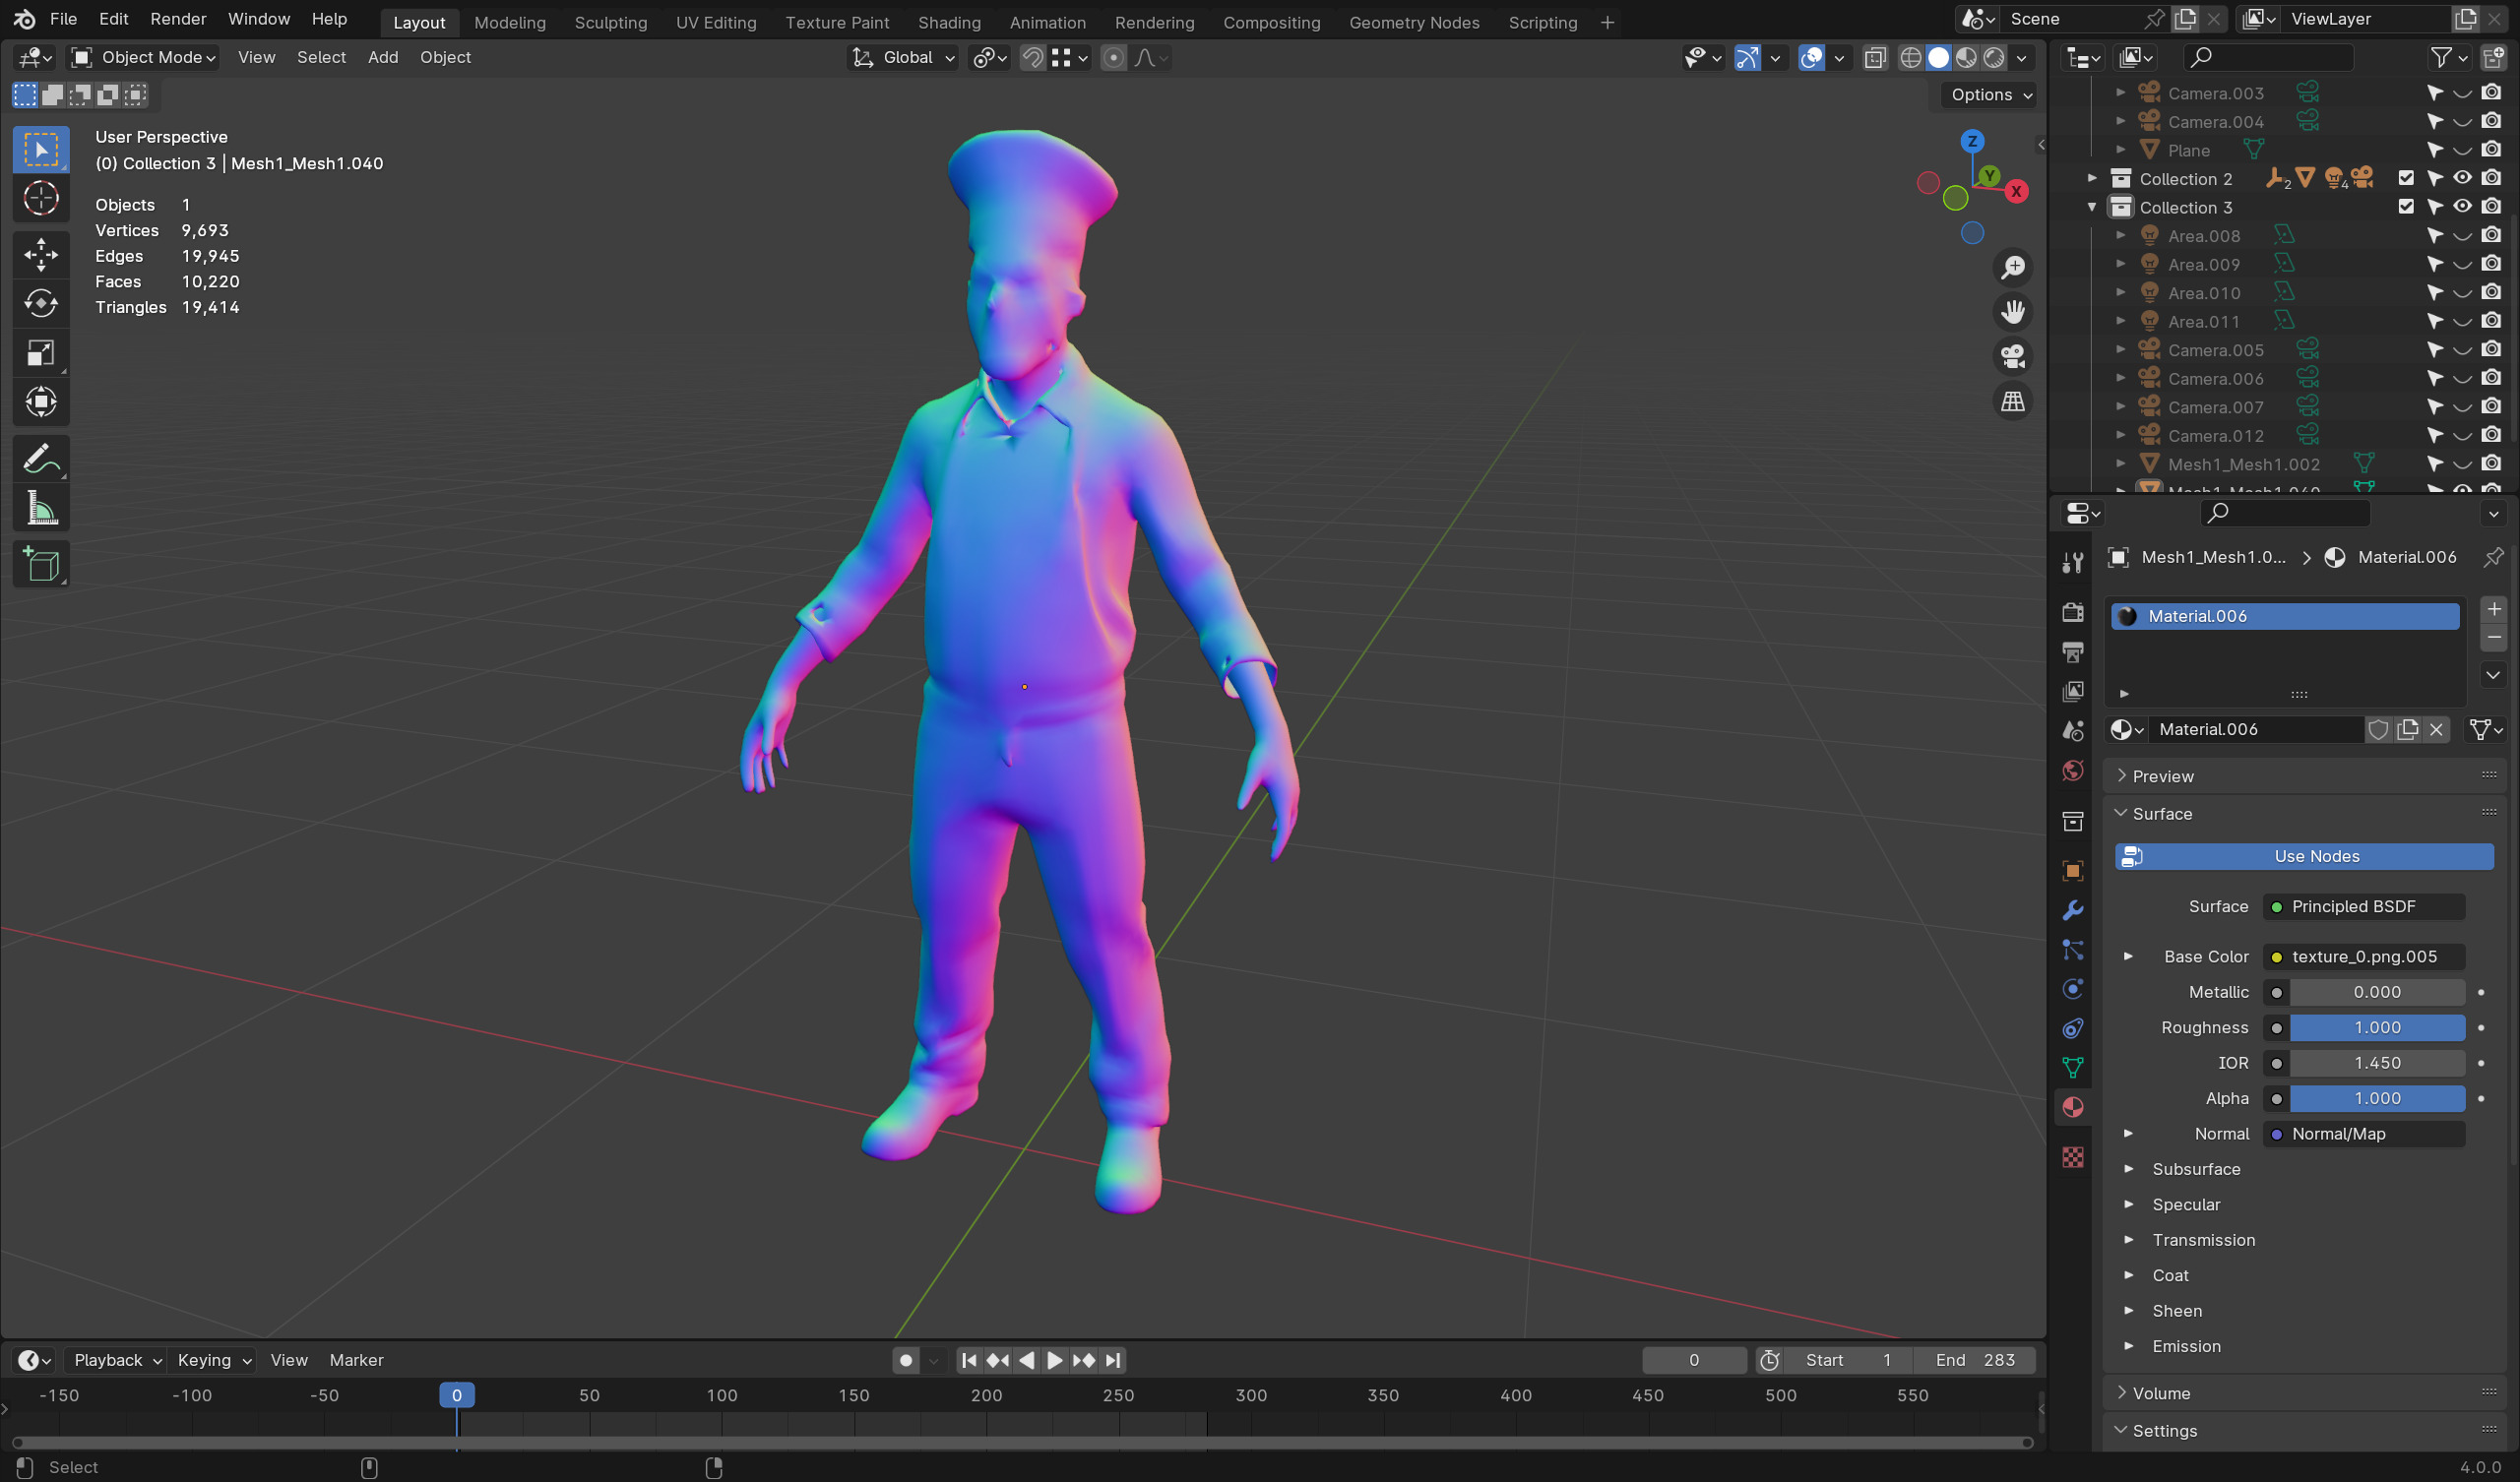Click the Metallic value slider
The image size is (2520, 1482).
[2377, 992]
